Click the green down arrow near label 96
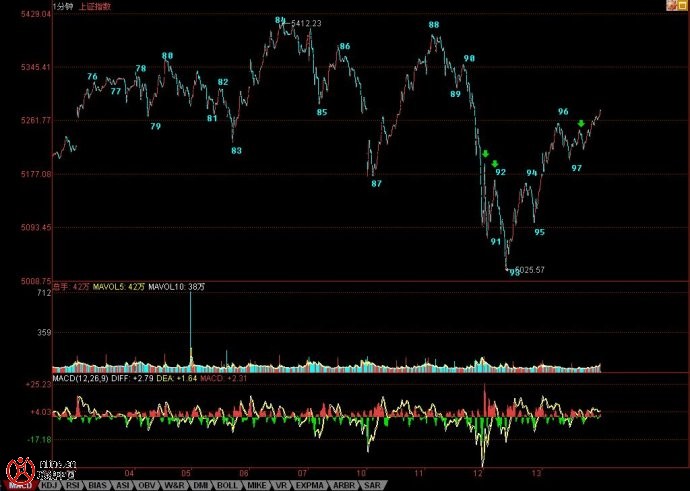Image resolution: width=690 pixels, height=491 pixels. [581, 124]
